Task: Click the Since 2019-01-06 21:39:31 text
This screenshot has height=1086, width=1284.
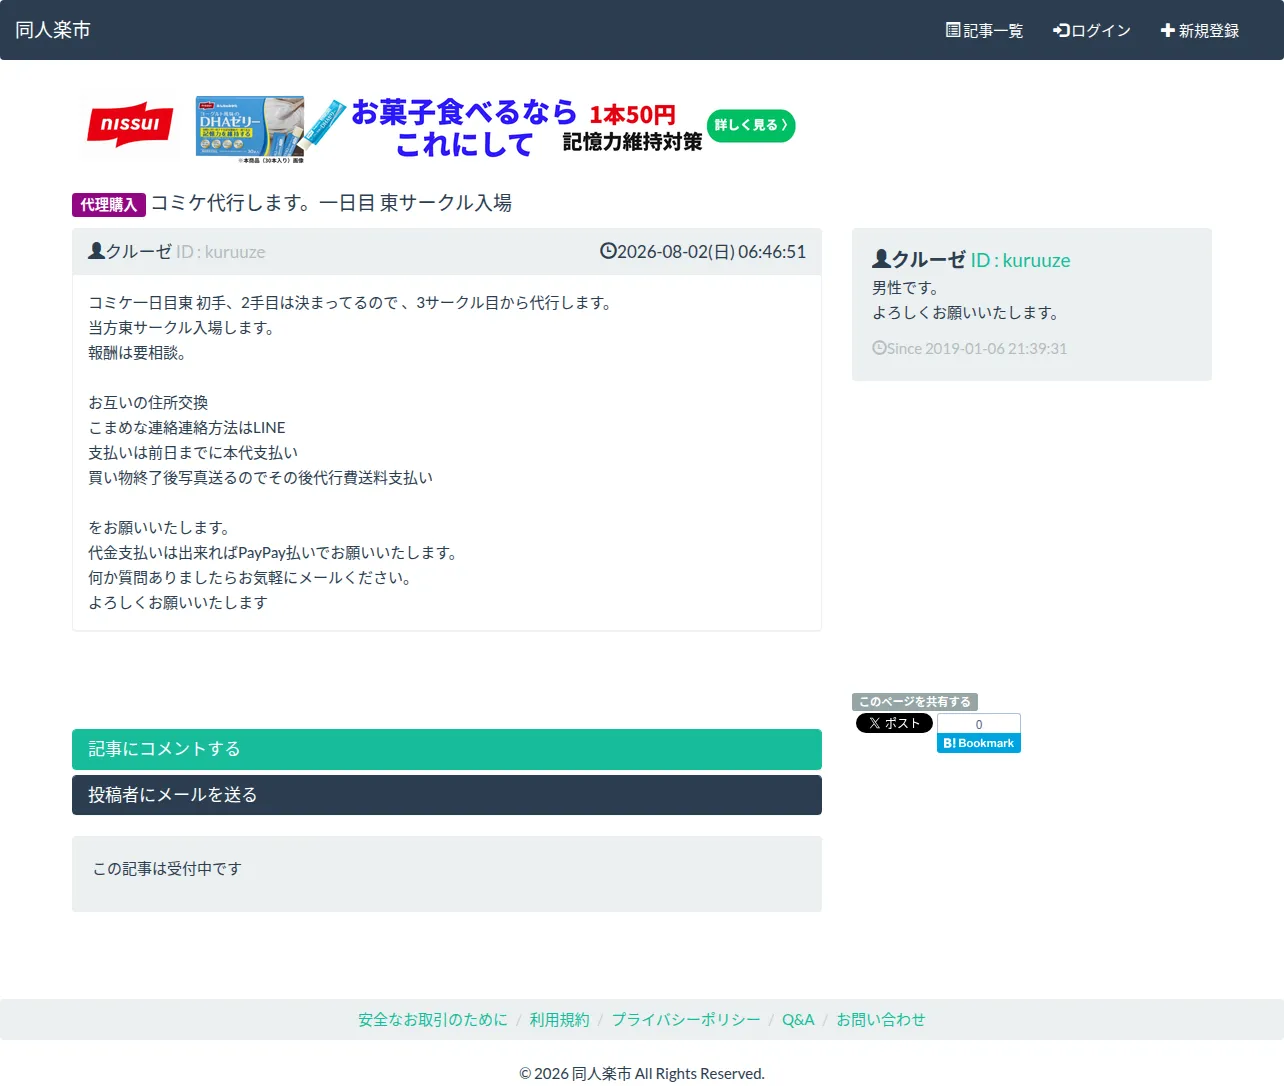Action: pos(977,349)
